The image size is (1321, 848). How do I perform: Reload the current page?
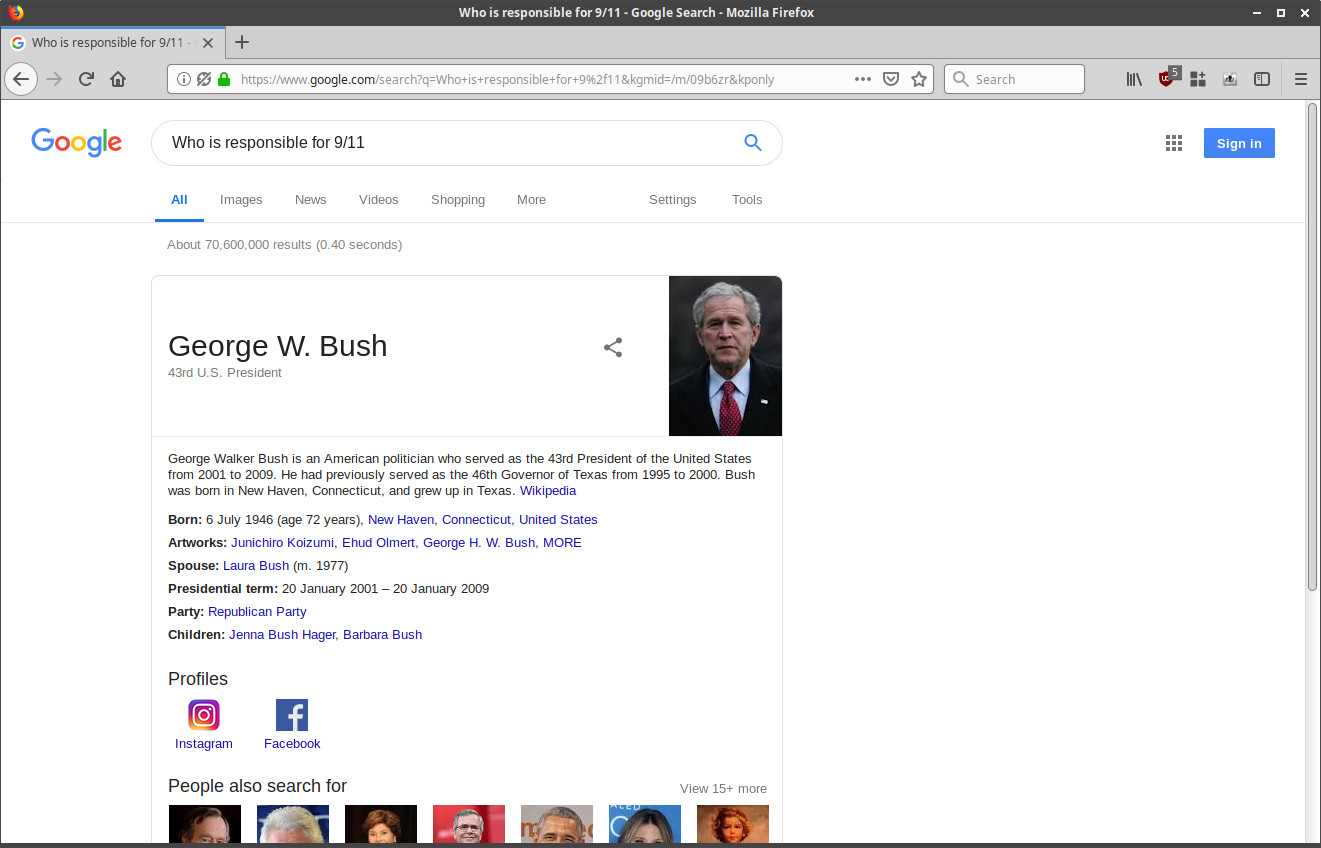pyautogui.click(x=87, y=79)
